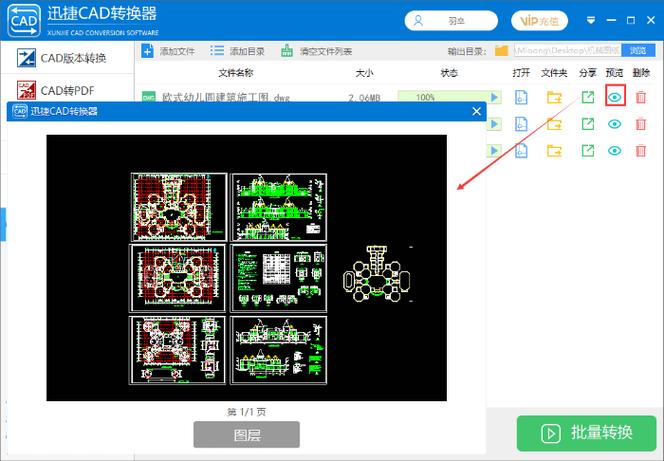Click the 输出目录 label
The image size is (664, 461).
point(467,51)
